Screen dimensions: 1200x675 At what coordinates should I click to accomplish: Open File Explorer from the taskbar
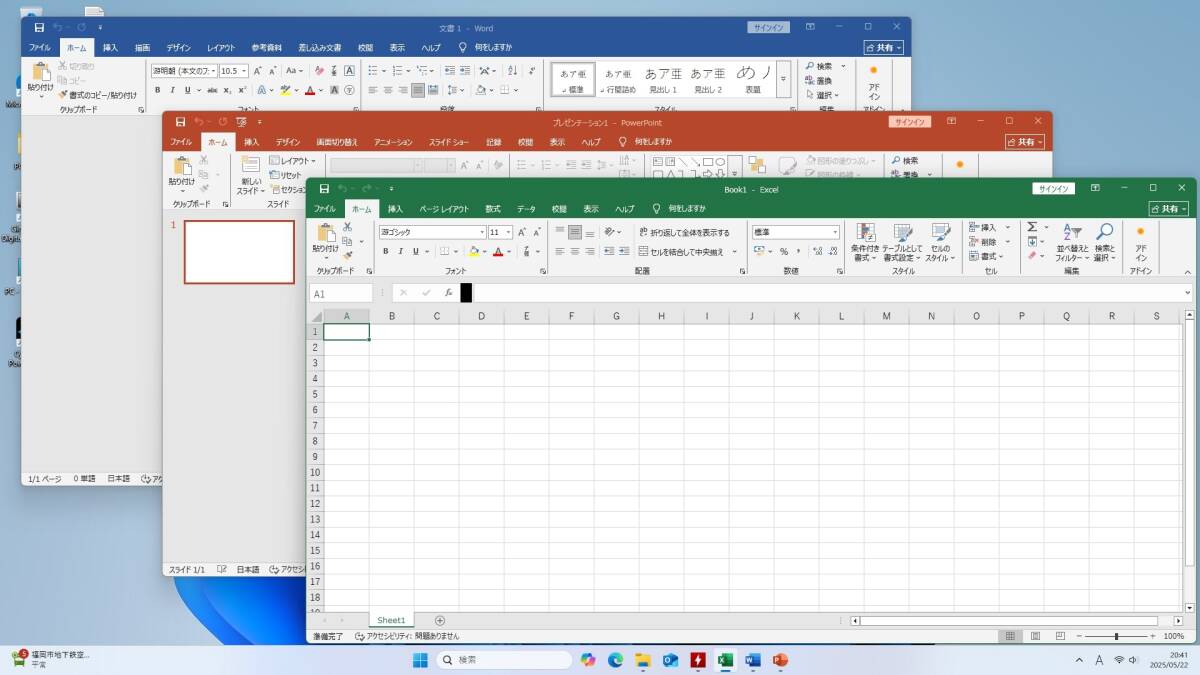[643, 660]
